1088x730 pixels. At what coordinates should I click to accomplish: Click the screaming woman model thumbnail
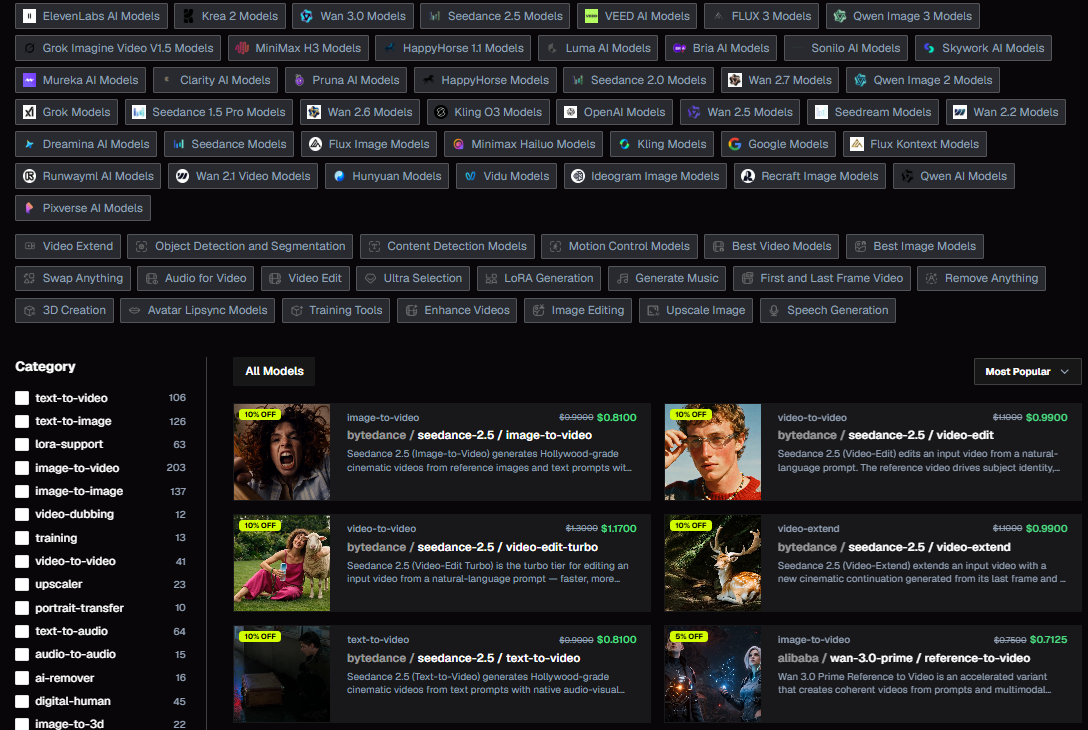[282, 452]
